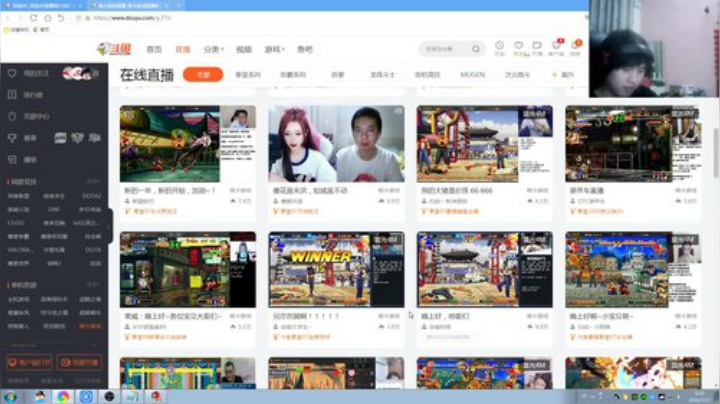Open the colorful round browser taskbar icon
The height and width of the screenshot is (404, 720).
(63, 397)
